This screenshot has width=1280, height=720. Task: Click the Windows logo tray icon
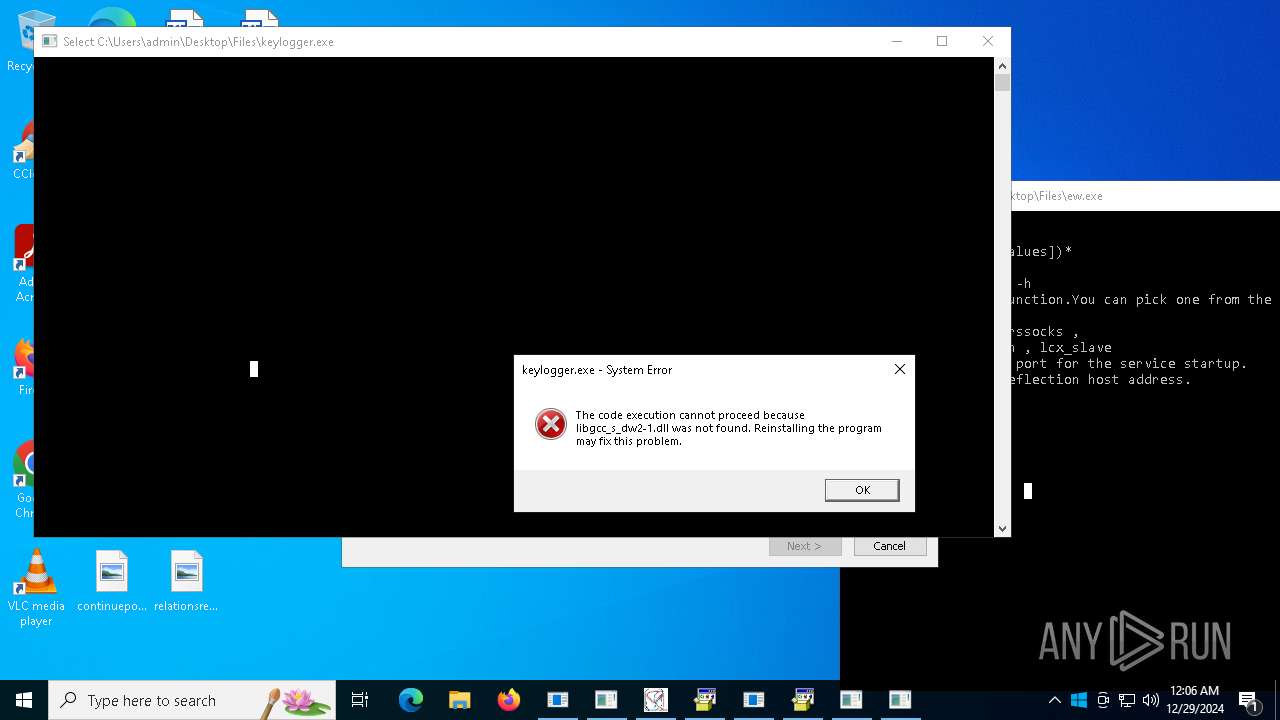pyautogui.click(x=1079, y=700)
